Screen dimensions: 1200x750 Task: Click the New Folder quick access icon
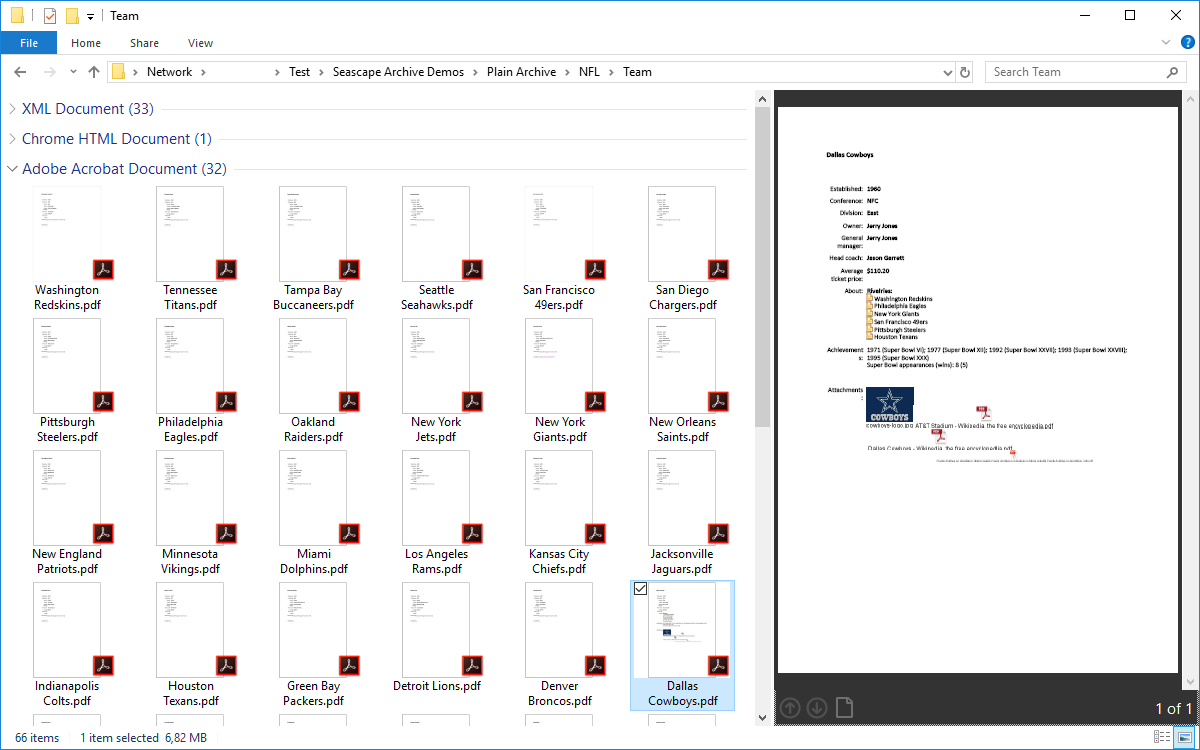click(x=72, y=15)
